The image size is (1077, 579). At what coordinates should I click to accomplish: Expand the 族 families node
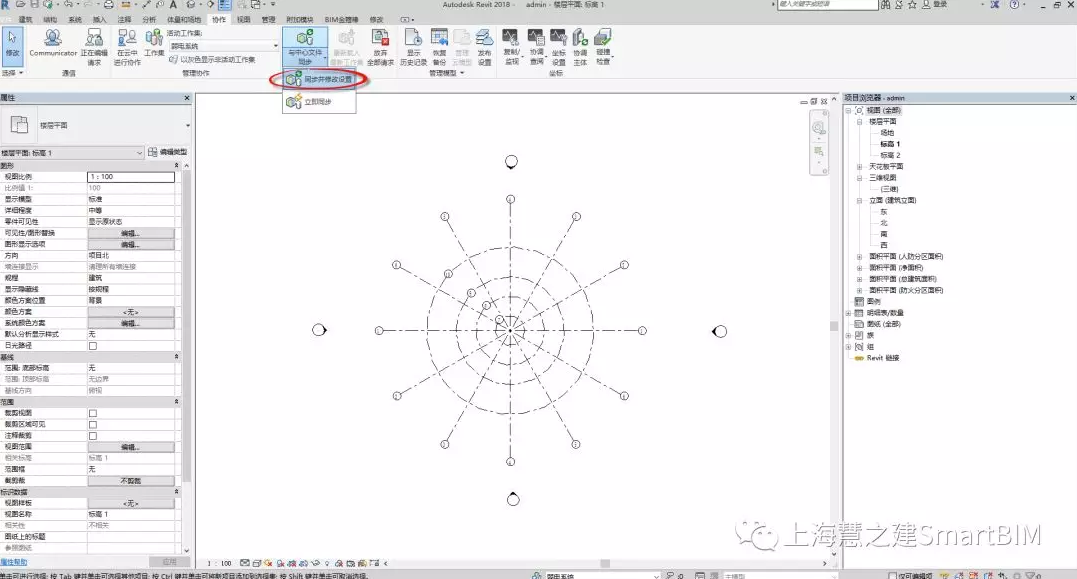[848, 335]
